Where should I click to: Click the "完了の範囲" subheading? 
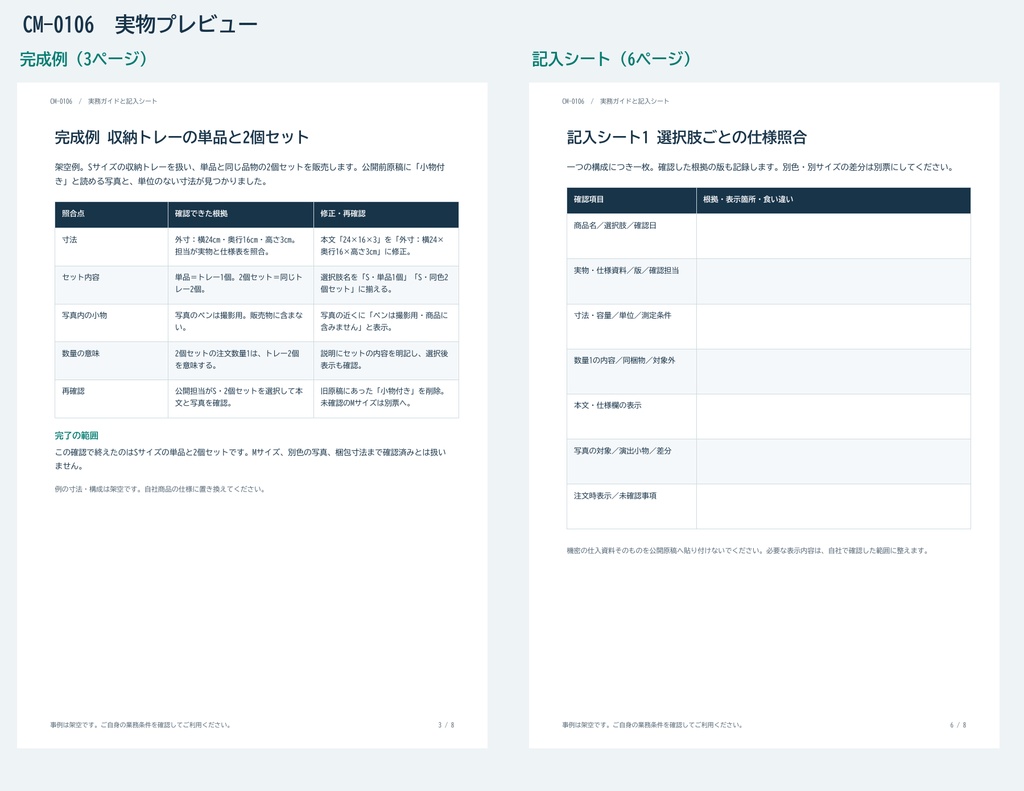(x=76, y=436)
